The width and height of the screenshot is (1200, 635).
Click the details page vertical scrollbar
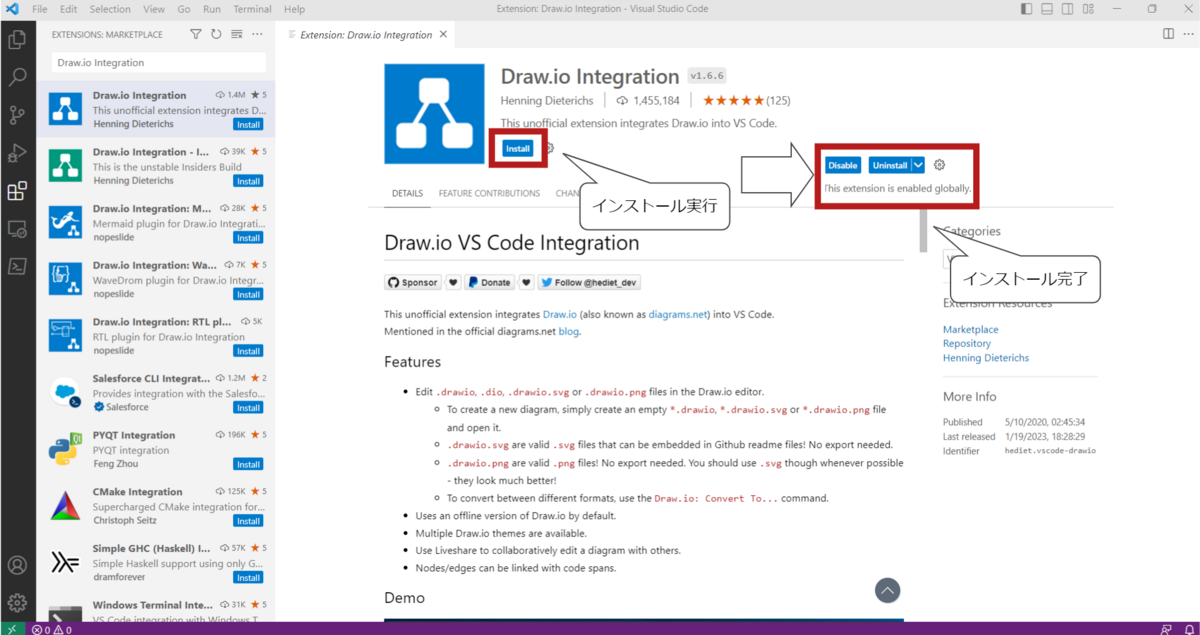[x=924, y=230]
